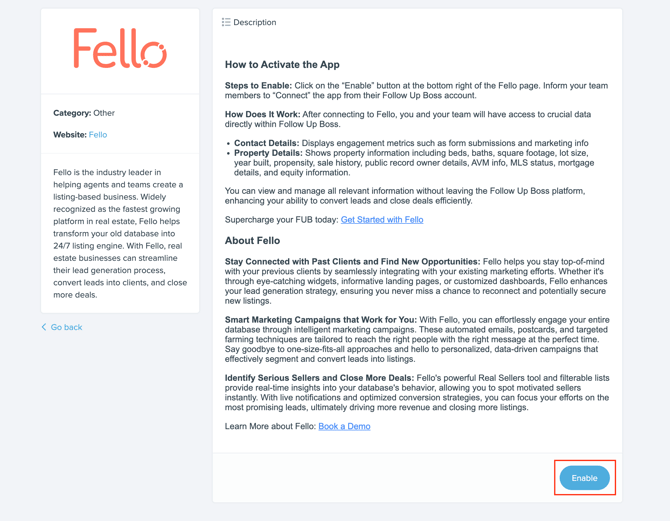Click the Fello logo image
The height and width of the screenshot is (521, 670).
point(120,48)
